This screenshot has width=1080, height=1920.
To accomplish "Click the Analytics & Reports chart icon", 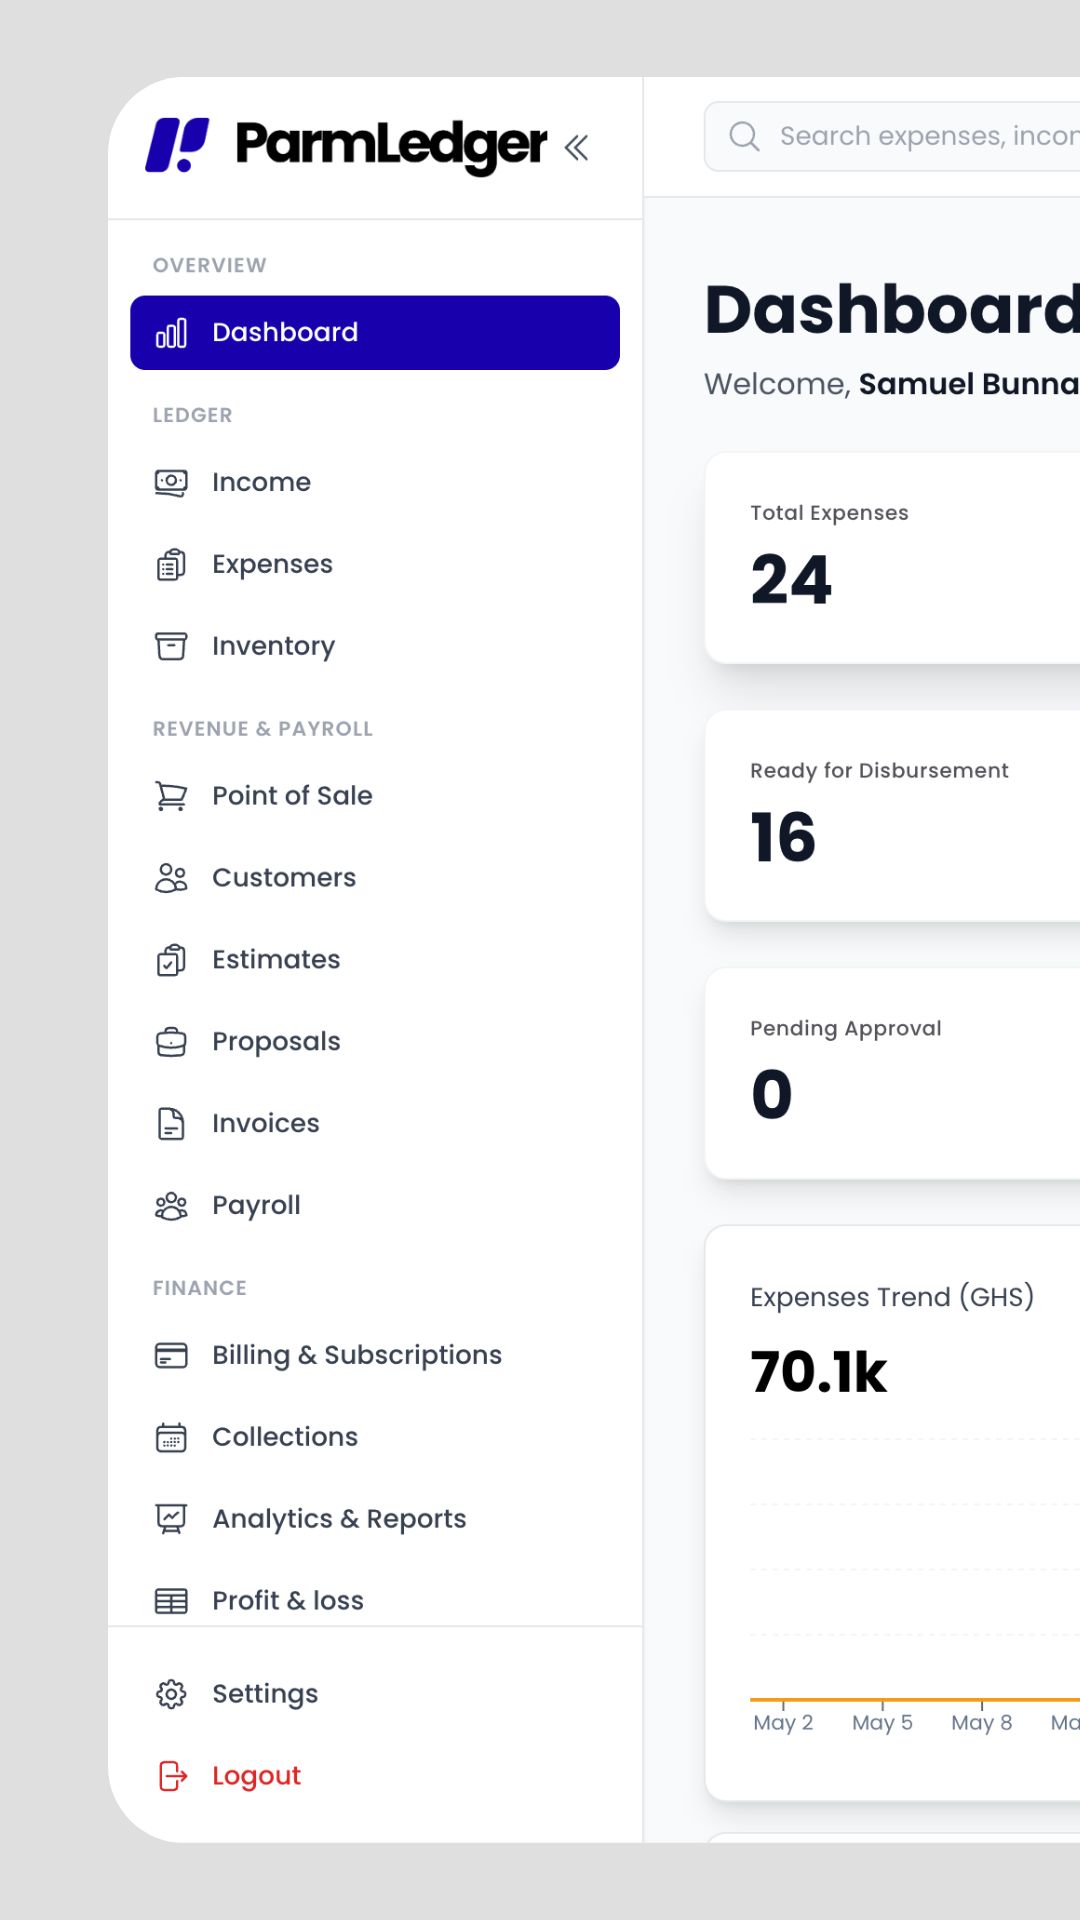I will [x=171, y=1519].
